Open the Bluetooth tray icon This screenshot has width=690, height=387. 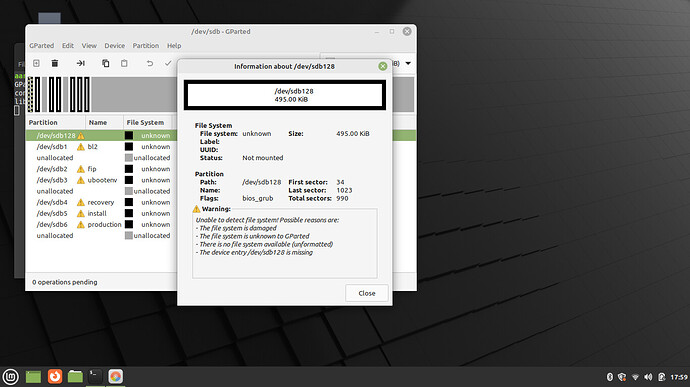[609, 377]
